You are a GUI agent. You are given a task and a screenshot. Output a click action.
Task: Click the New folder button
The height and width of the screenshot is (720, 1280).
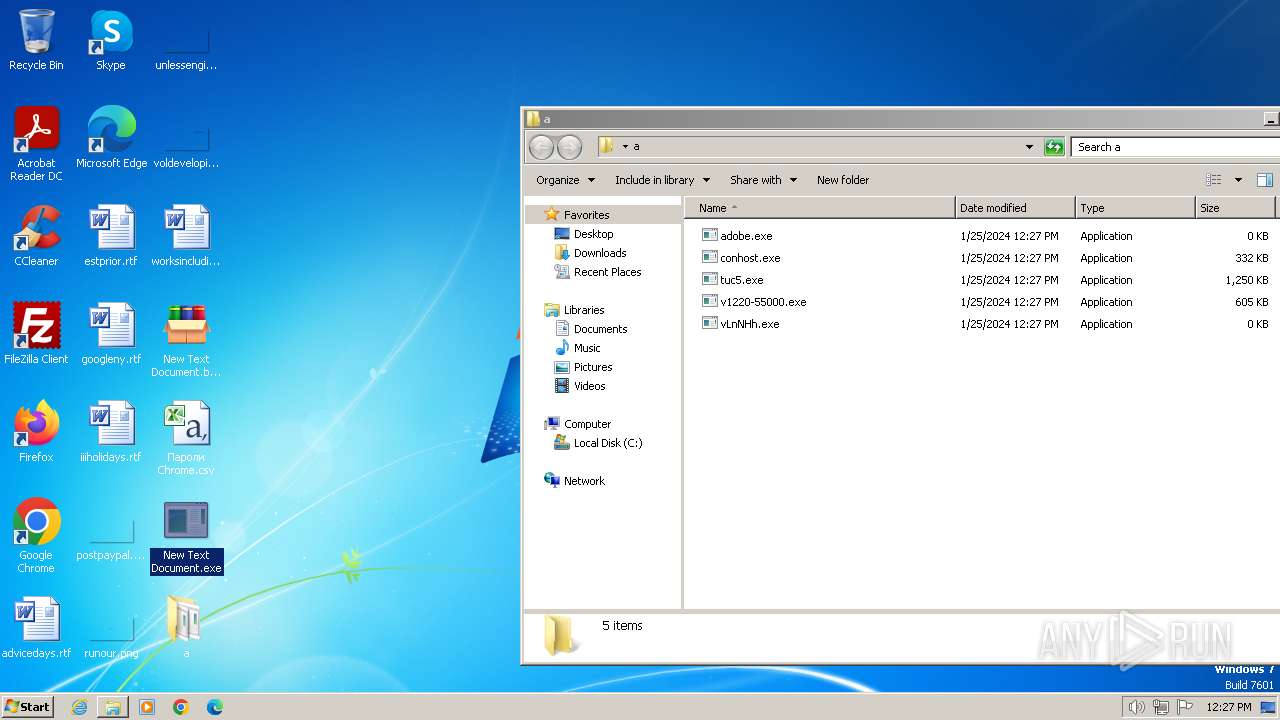843,180
